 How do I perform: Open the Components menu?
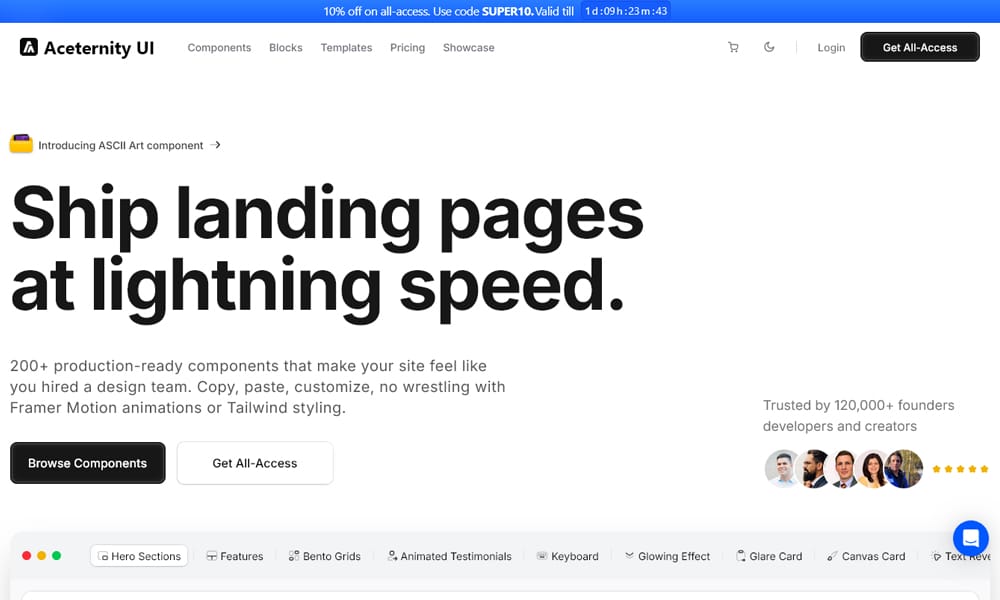click(219, 47)
